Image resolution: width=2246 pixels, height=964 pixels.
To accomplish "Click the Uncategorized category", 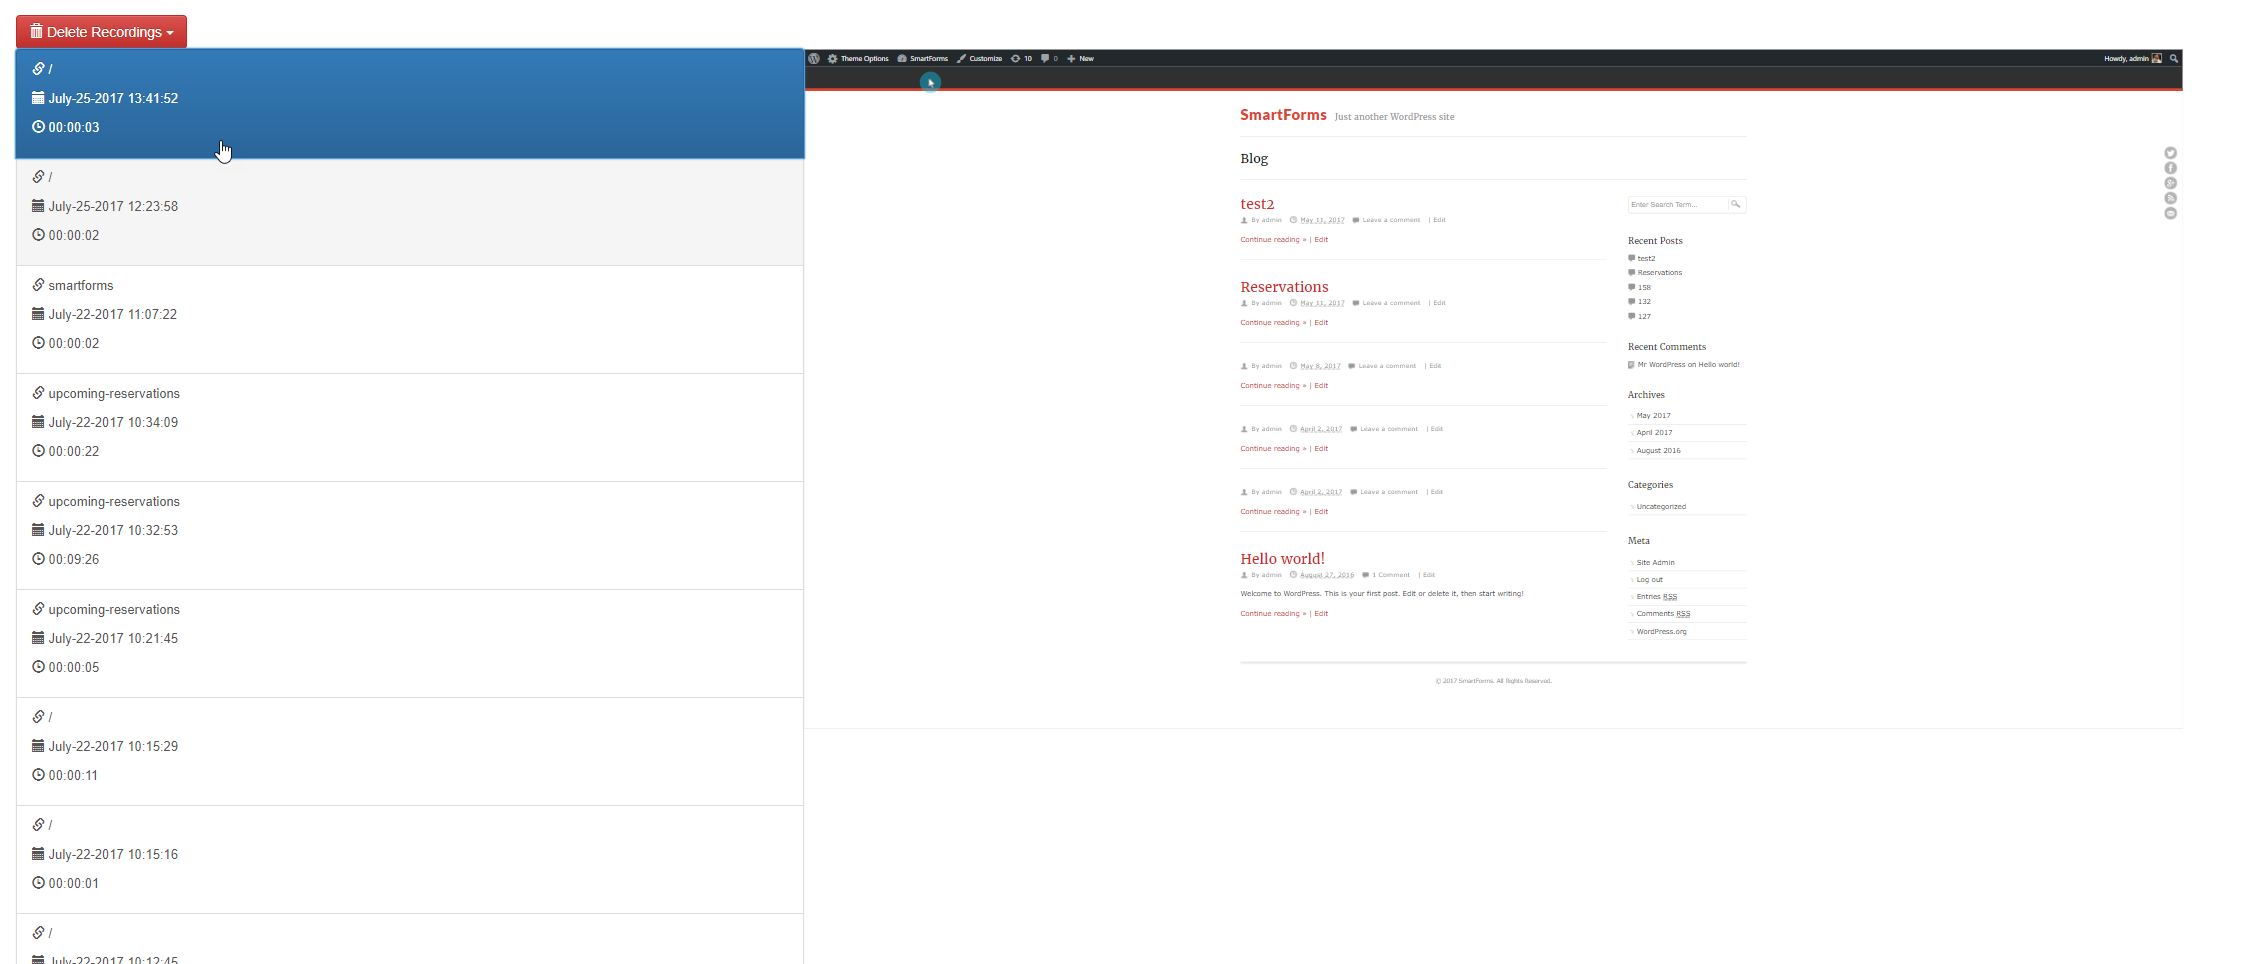I will tap(1661, 507).
